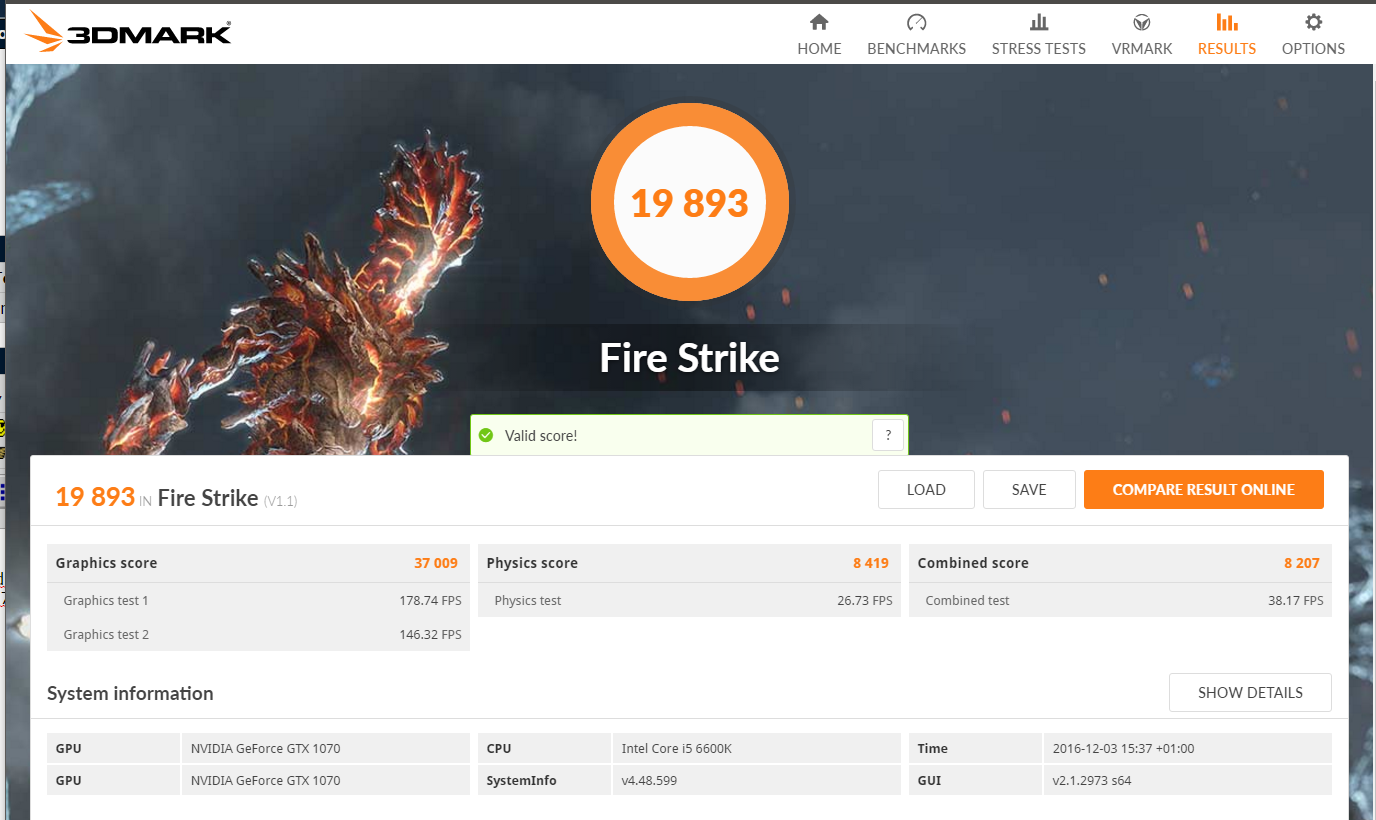Click the 3DMark logo
The width and height of the screenshot is (1376, 820).
(128, 32)
